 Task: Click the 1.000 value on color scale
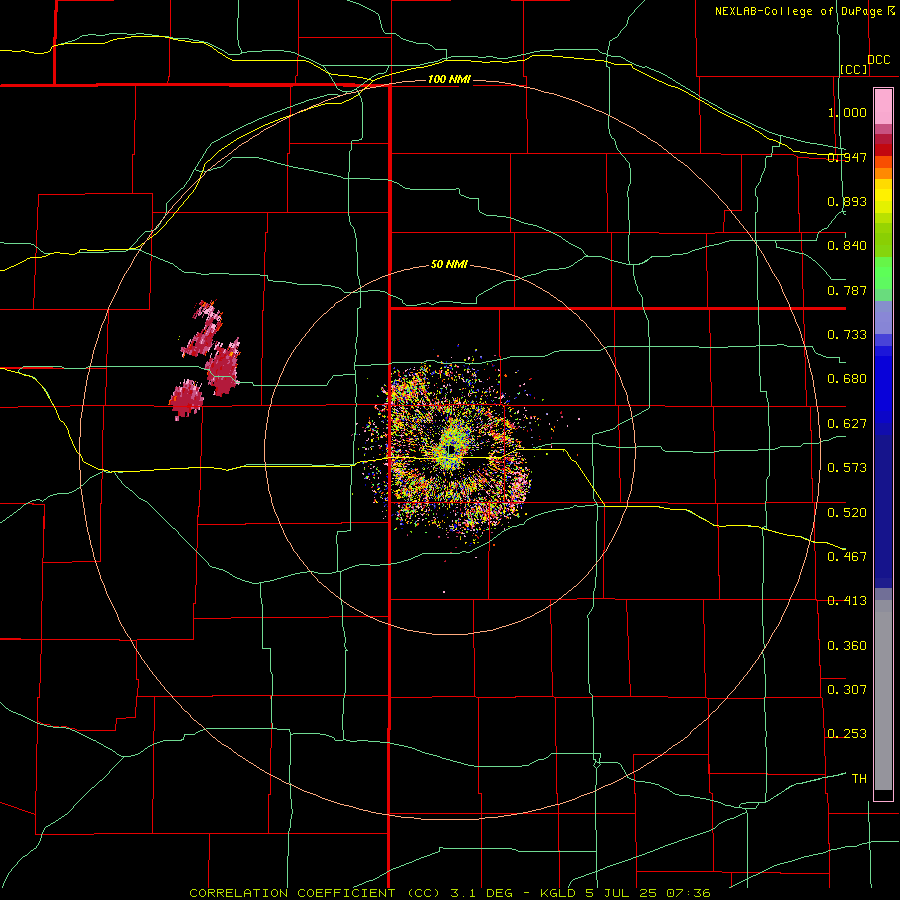(x=847, y=112)
